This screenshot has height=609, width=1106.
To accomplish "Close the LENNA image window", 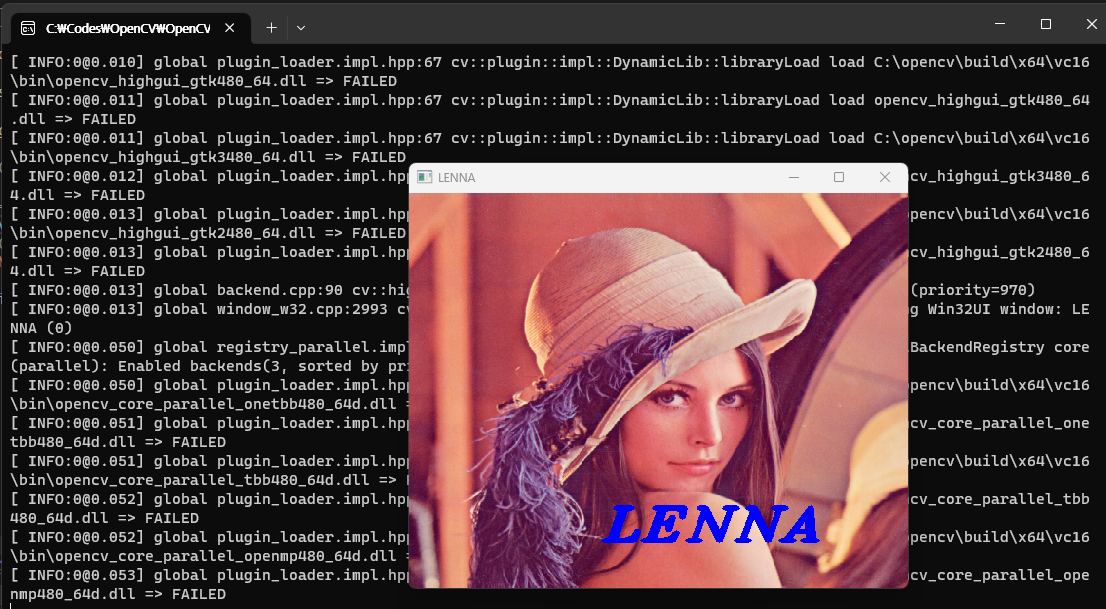I will 885,177.
